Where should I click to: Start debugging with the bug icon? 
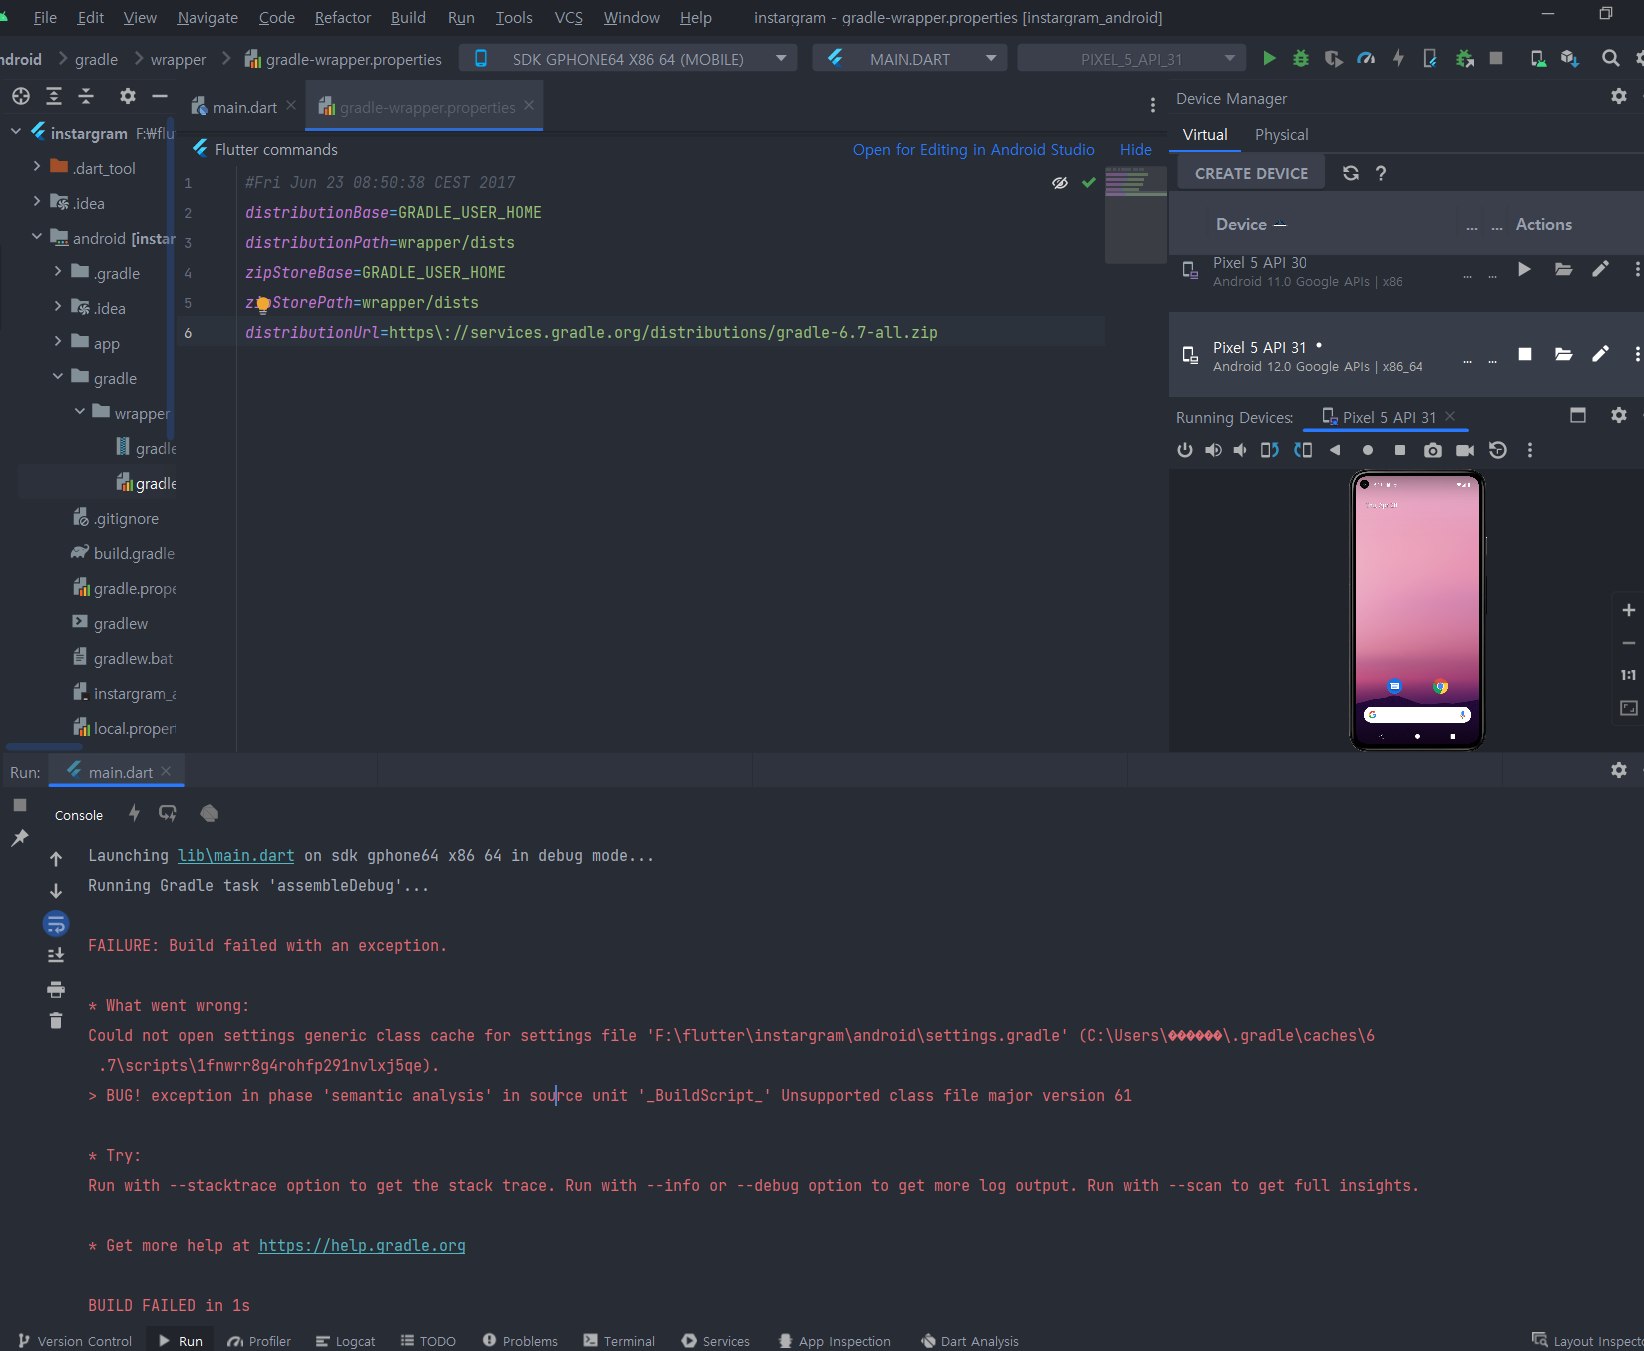point(1301,59)
